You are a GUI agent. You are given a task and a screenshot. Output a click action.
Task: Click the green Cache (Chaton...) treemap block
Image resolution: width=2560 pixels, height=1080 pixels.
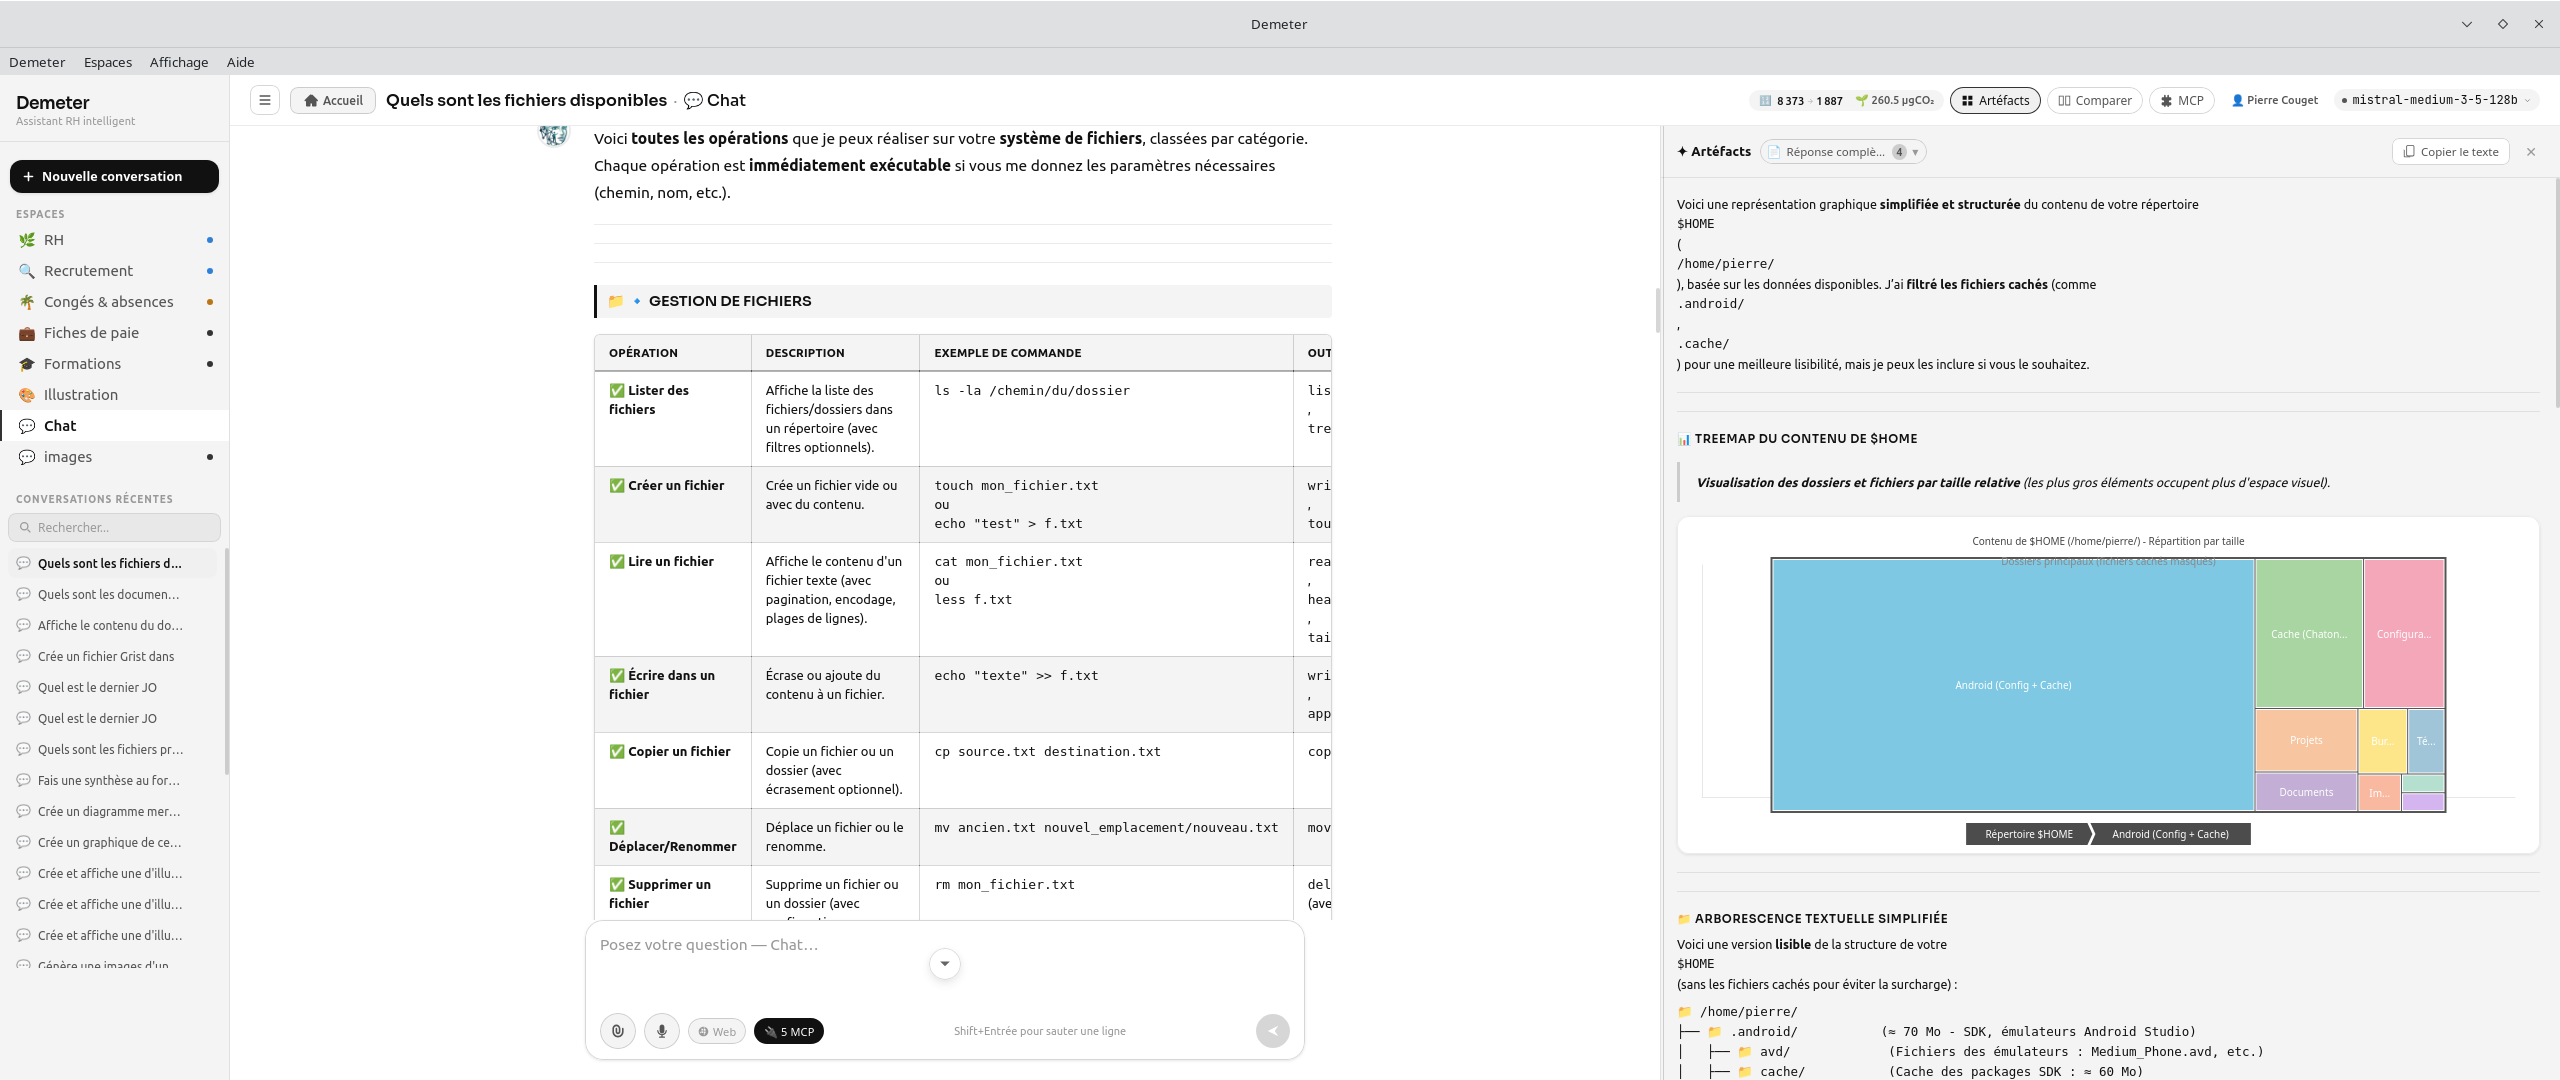click(x=2308, y=634)
